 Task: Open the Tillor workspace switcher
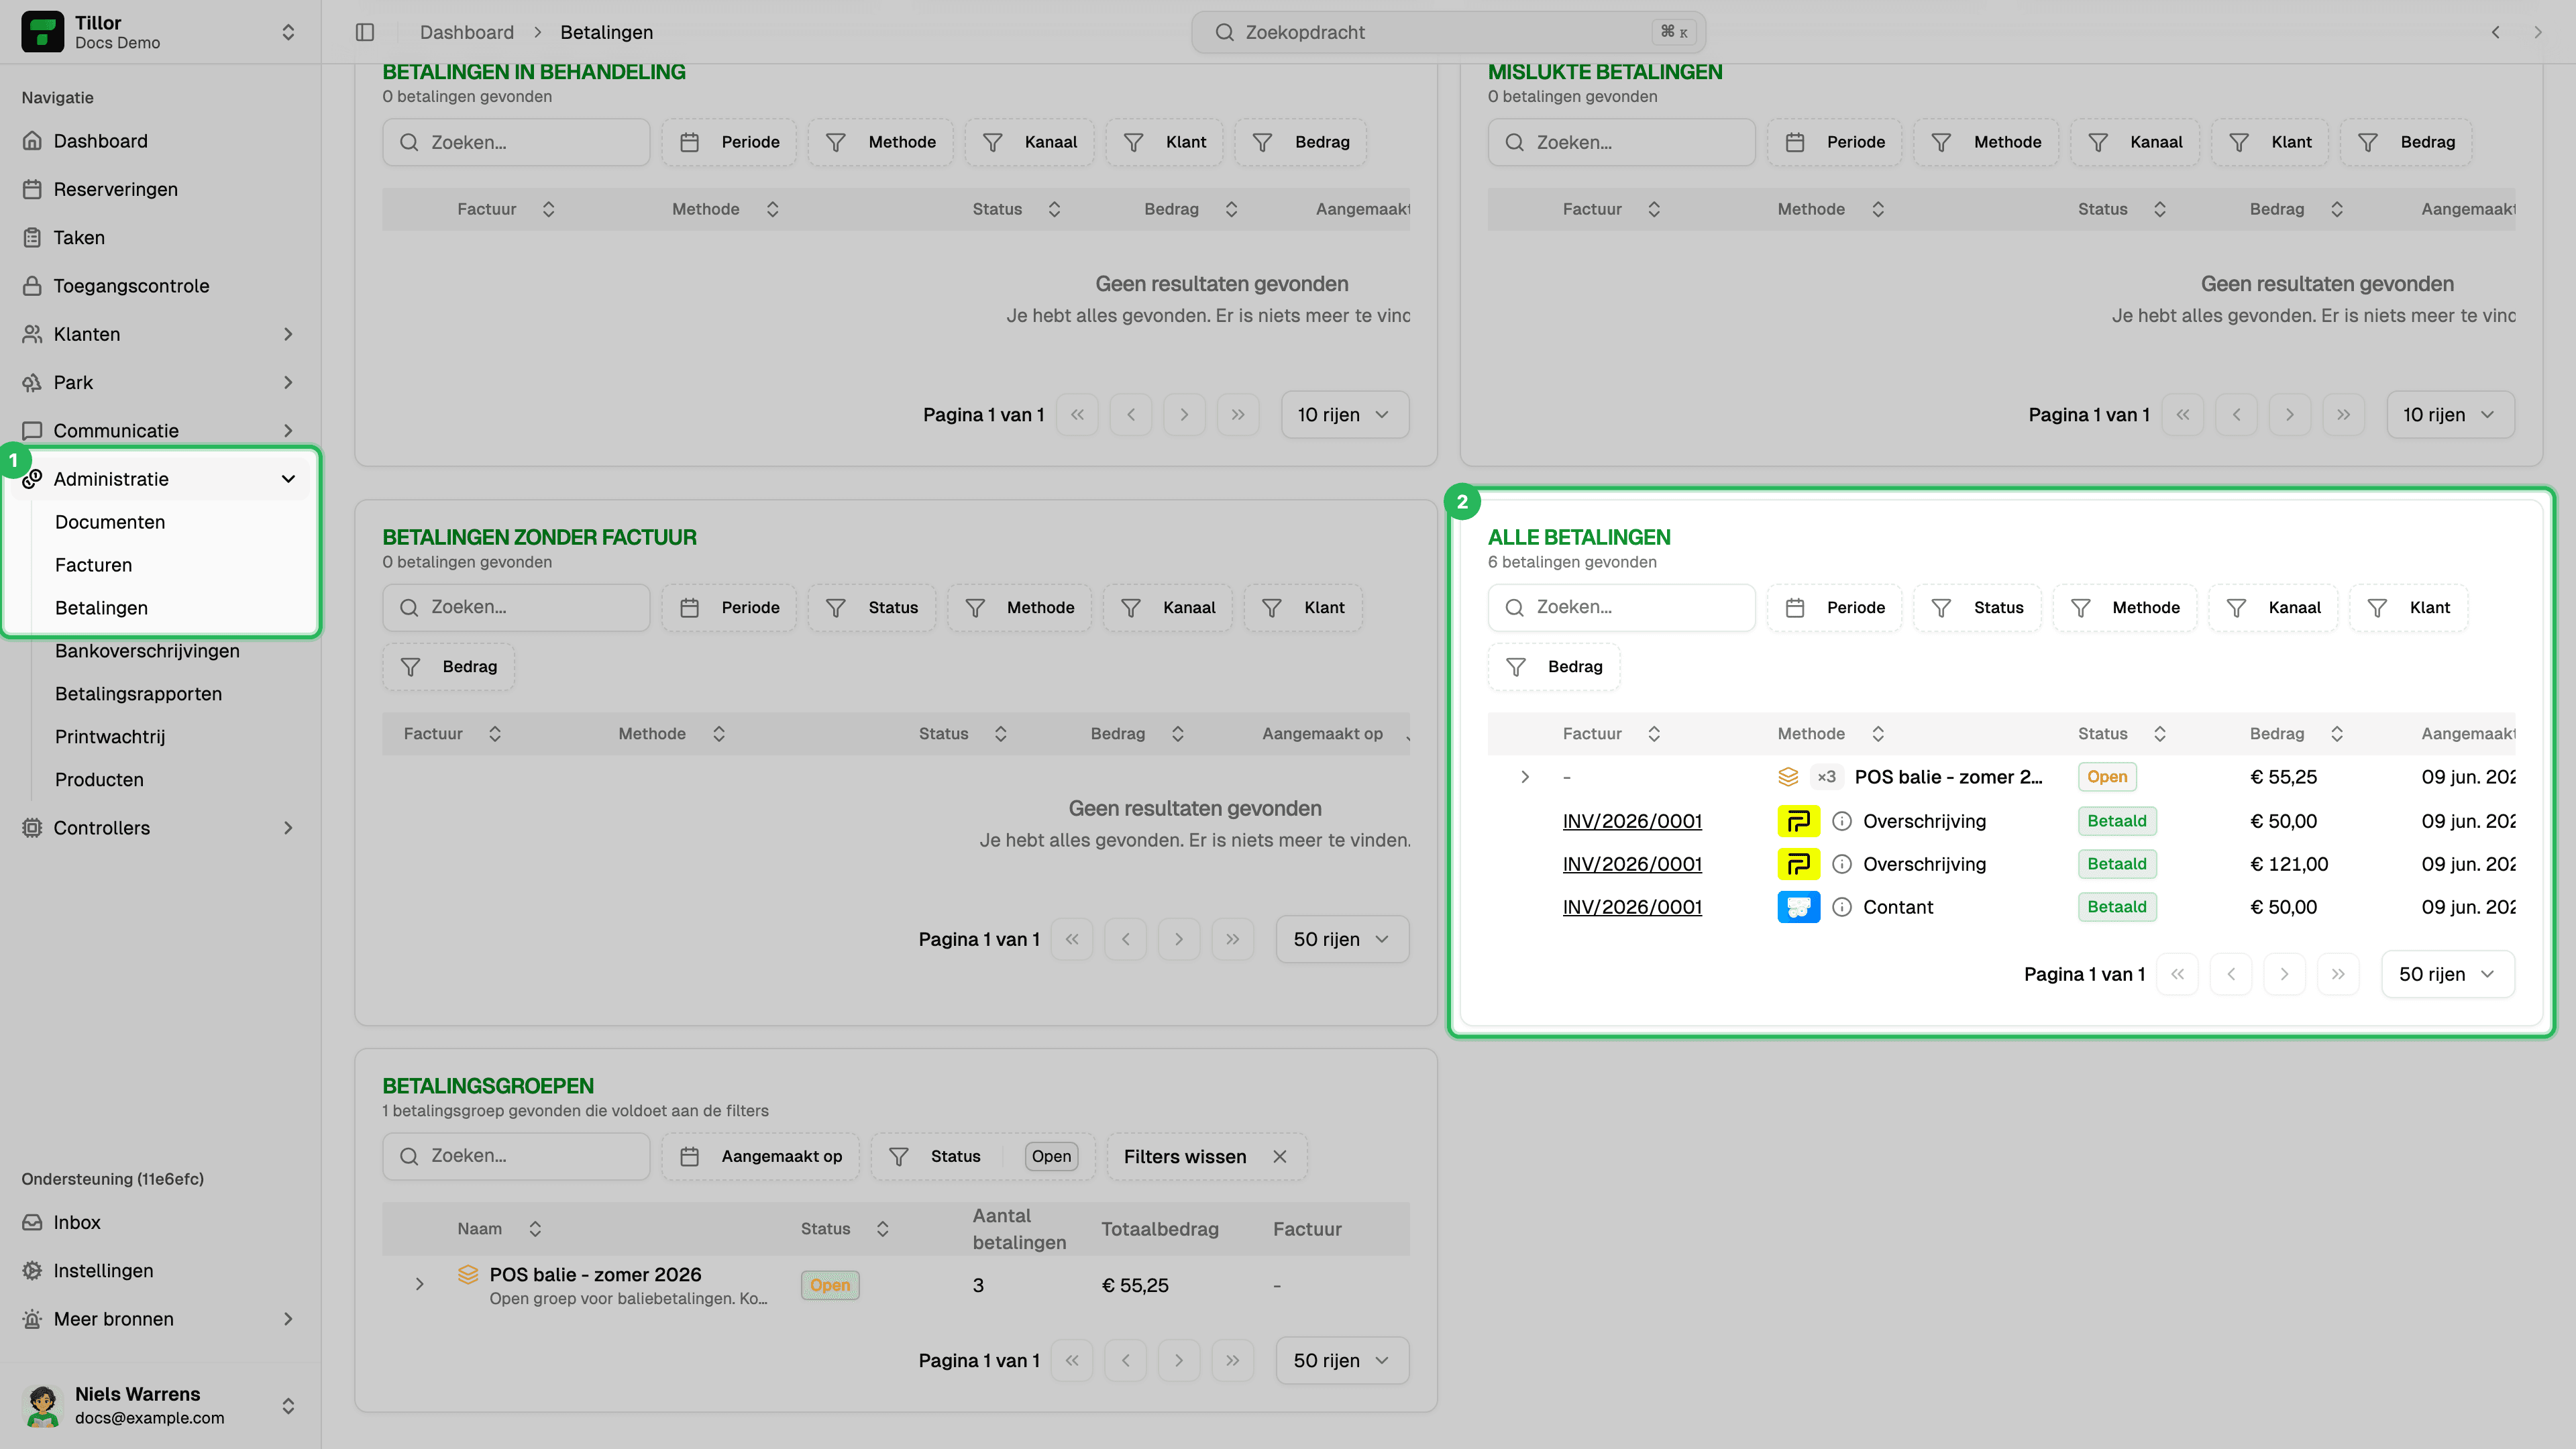coord(160,32)
